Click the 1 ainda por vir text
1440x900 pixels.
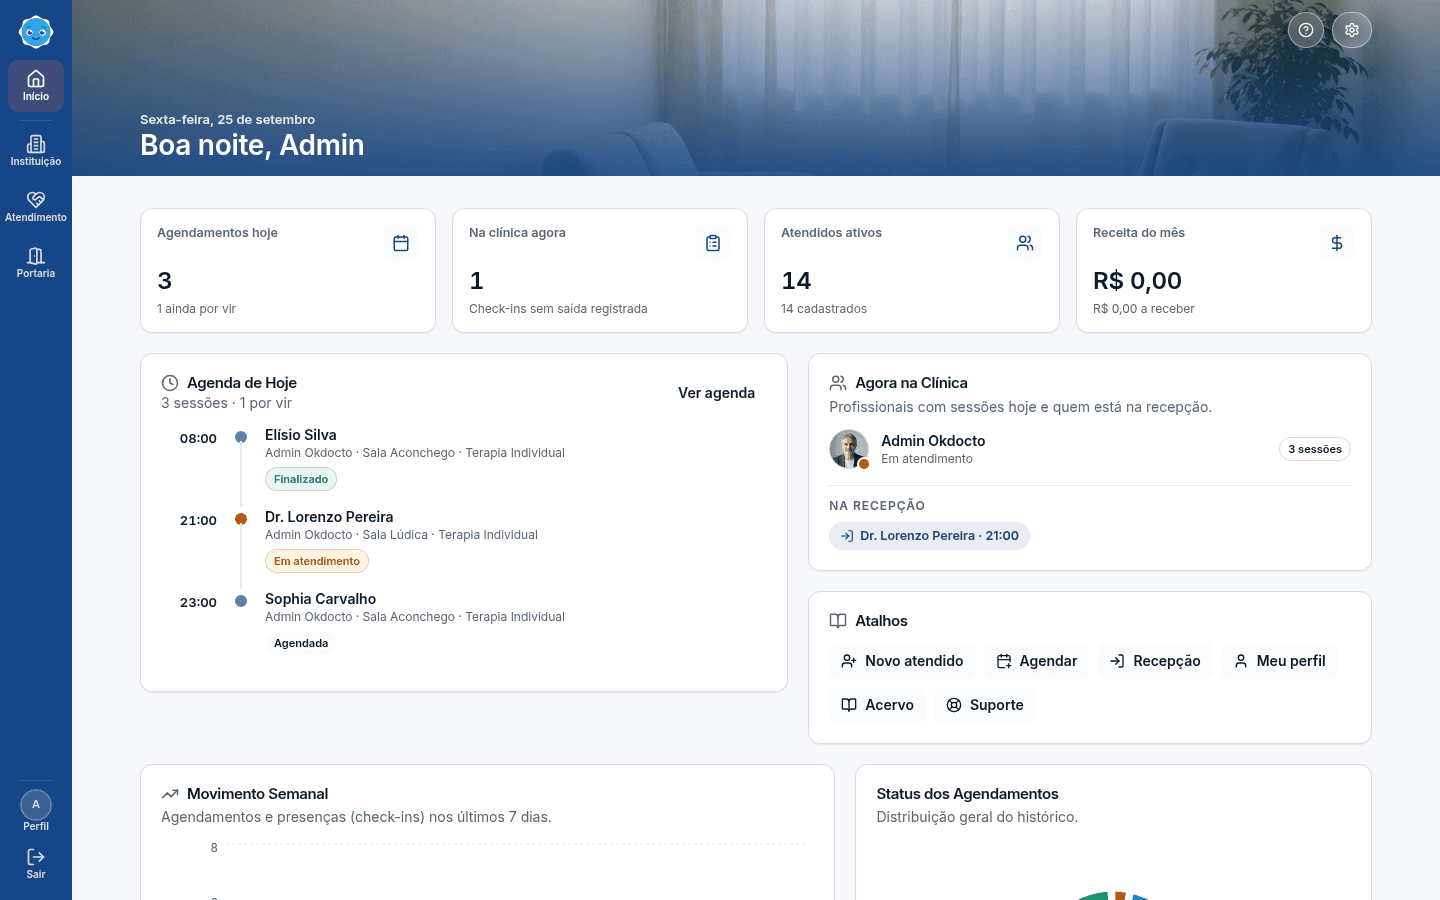[x=196, y=309]
